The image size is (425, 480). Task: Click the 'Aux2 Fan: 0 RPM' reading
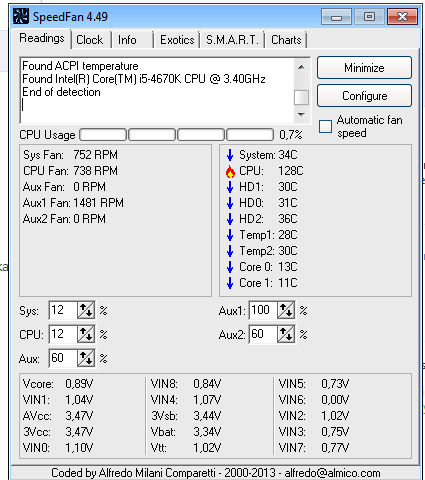[64, 219]
